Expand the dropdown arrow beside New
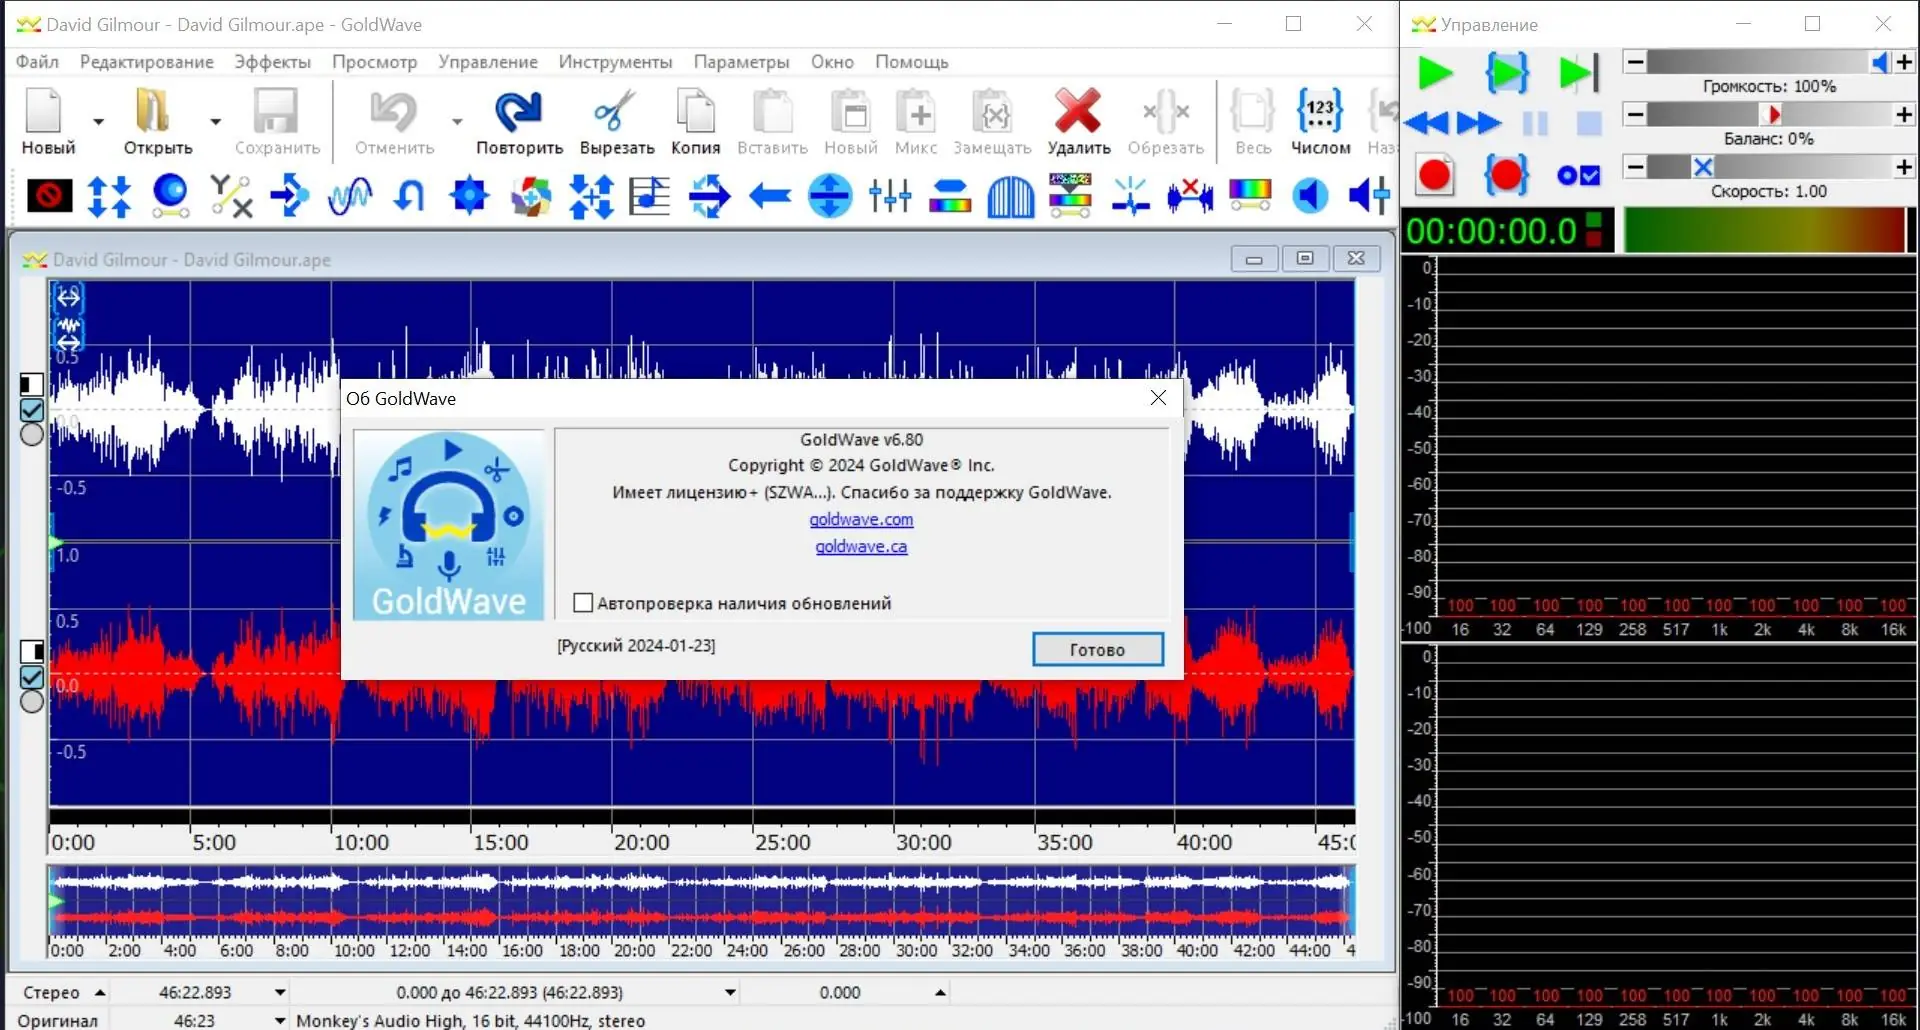1920x1030 pixels. point(98,122)
